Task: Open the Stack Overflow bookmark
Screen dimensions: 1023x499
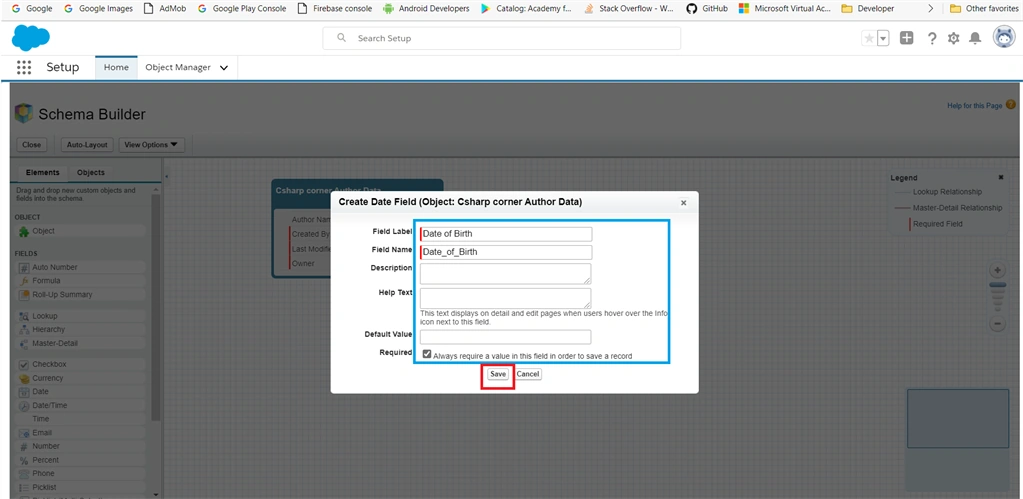Action: tap(630, 8)
